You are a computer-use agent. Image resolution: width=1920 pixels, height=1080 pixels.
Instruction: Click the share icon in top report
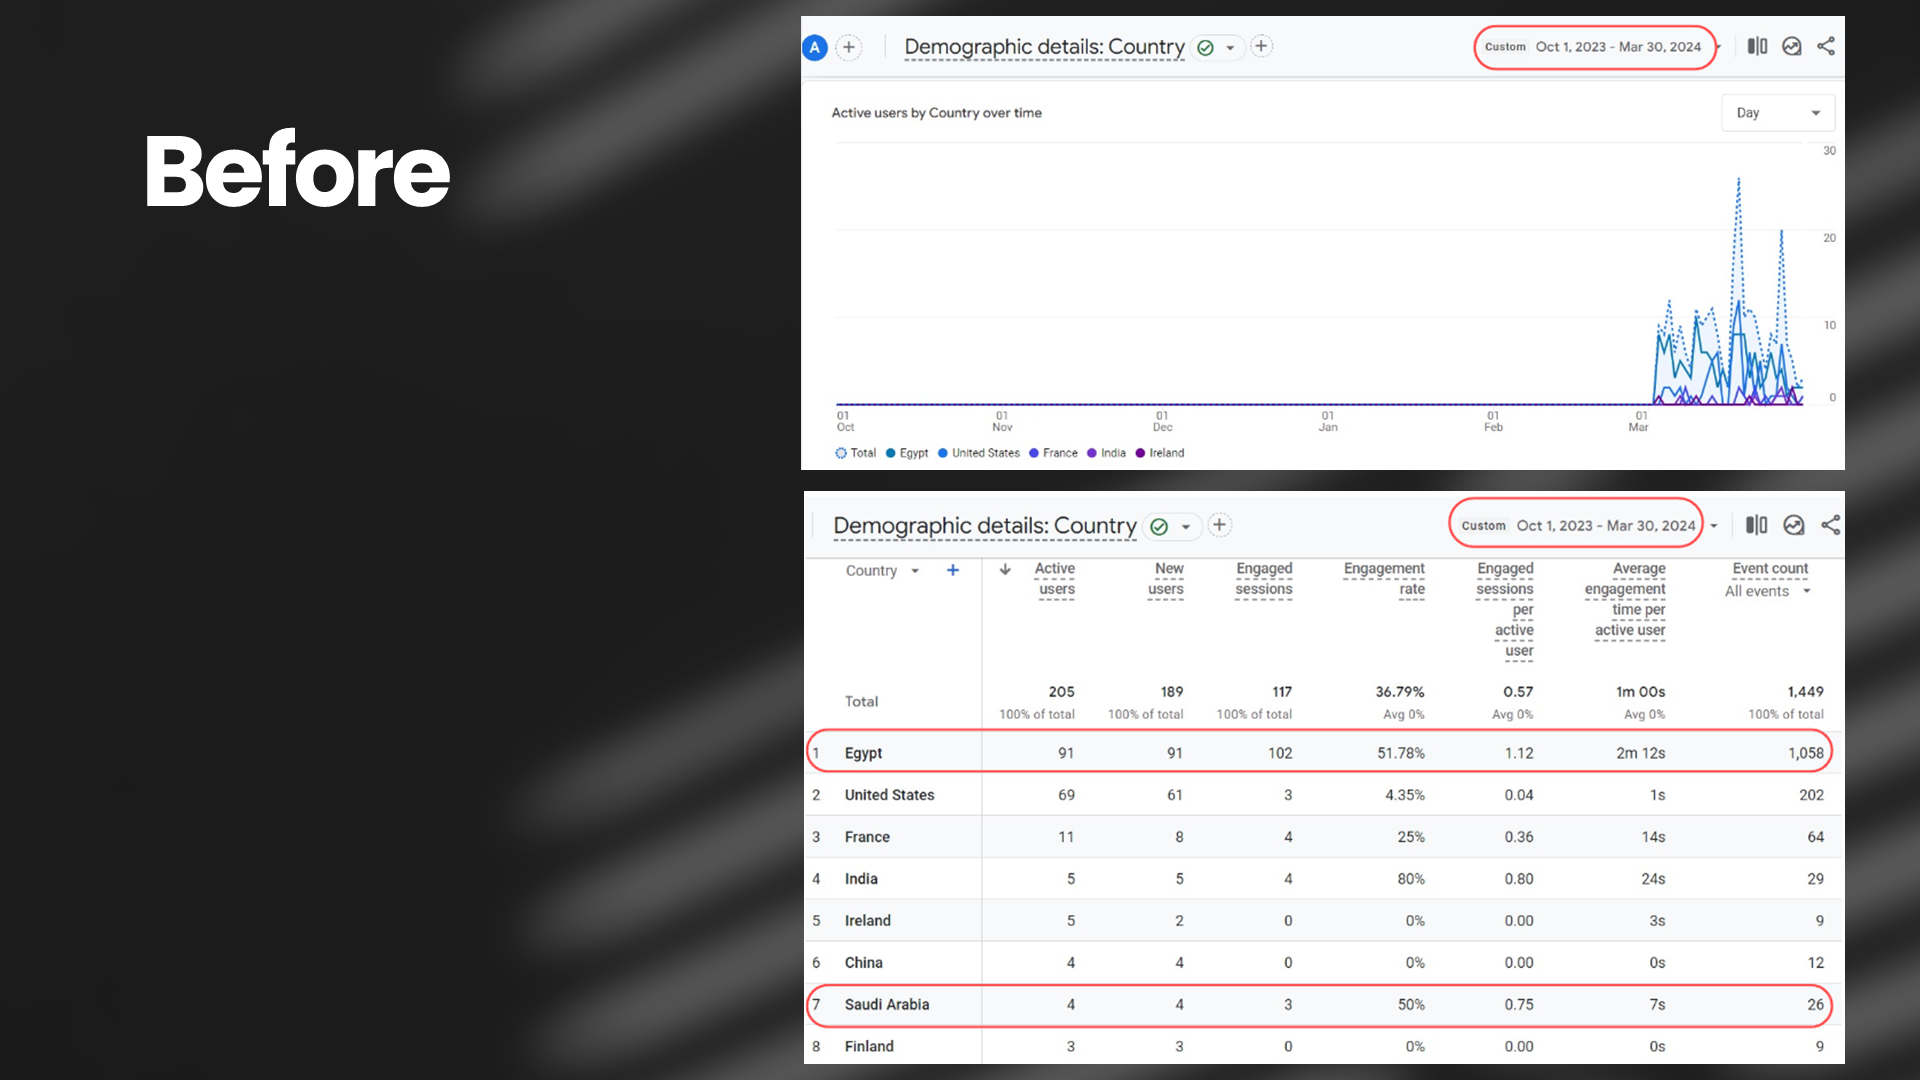coord(1826,46)
